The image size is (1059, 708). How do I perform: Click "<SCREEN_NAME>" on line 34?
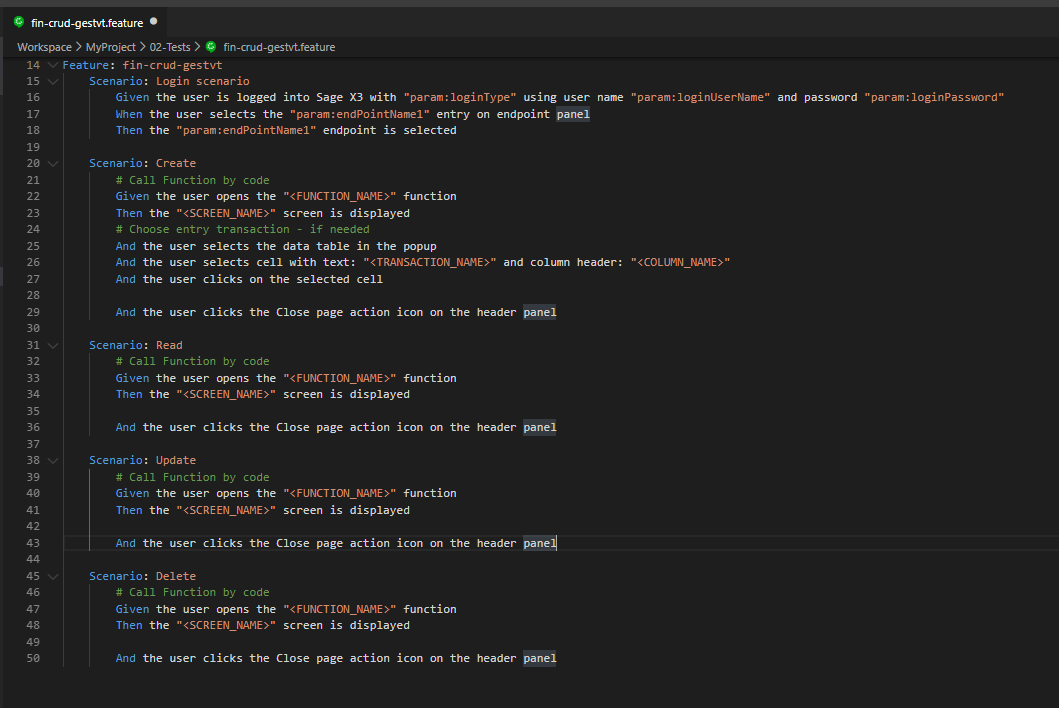coord(226,395)
